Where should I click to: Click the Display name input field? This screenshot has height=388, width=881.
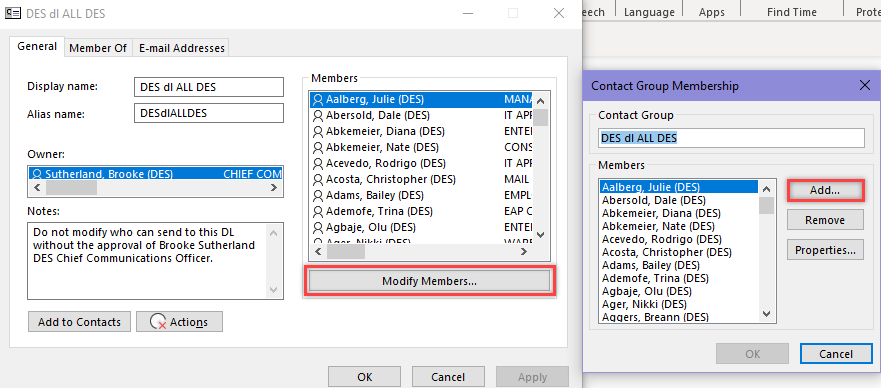click(x=209, y=87)
